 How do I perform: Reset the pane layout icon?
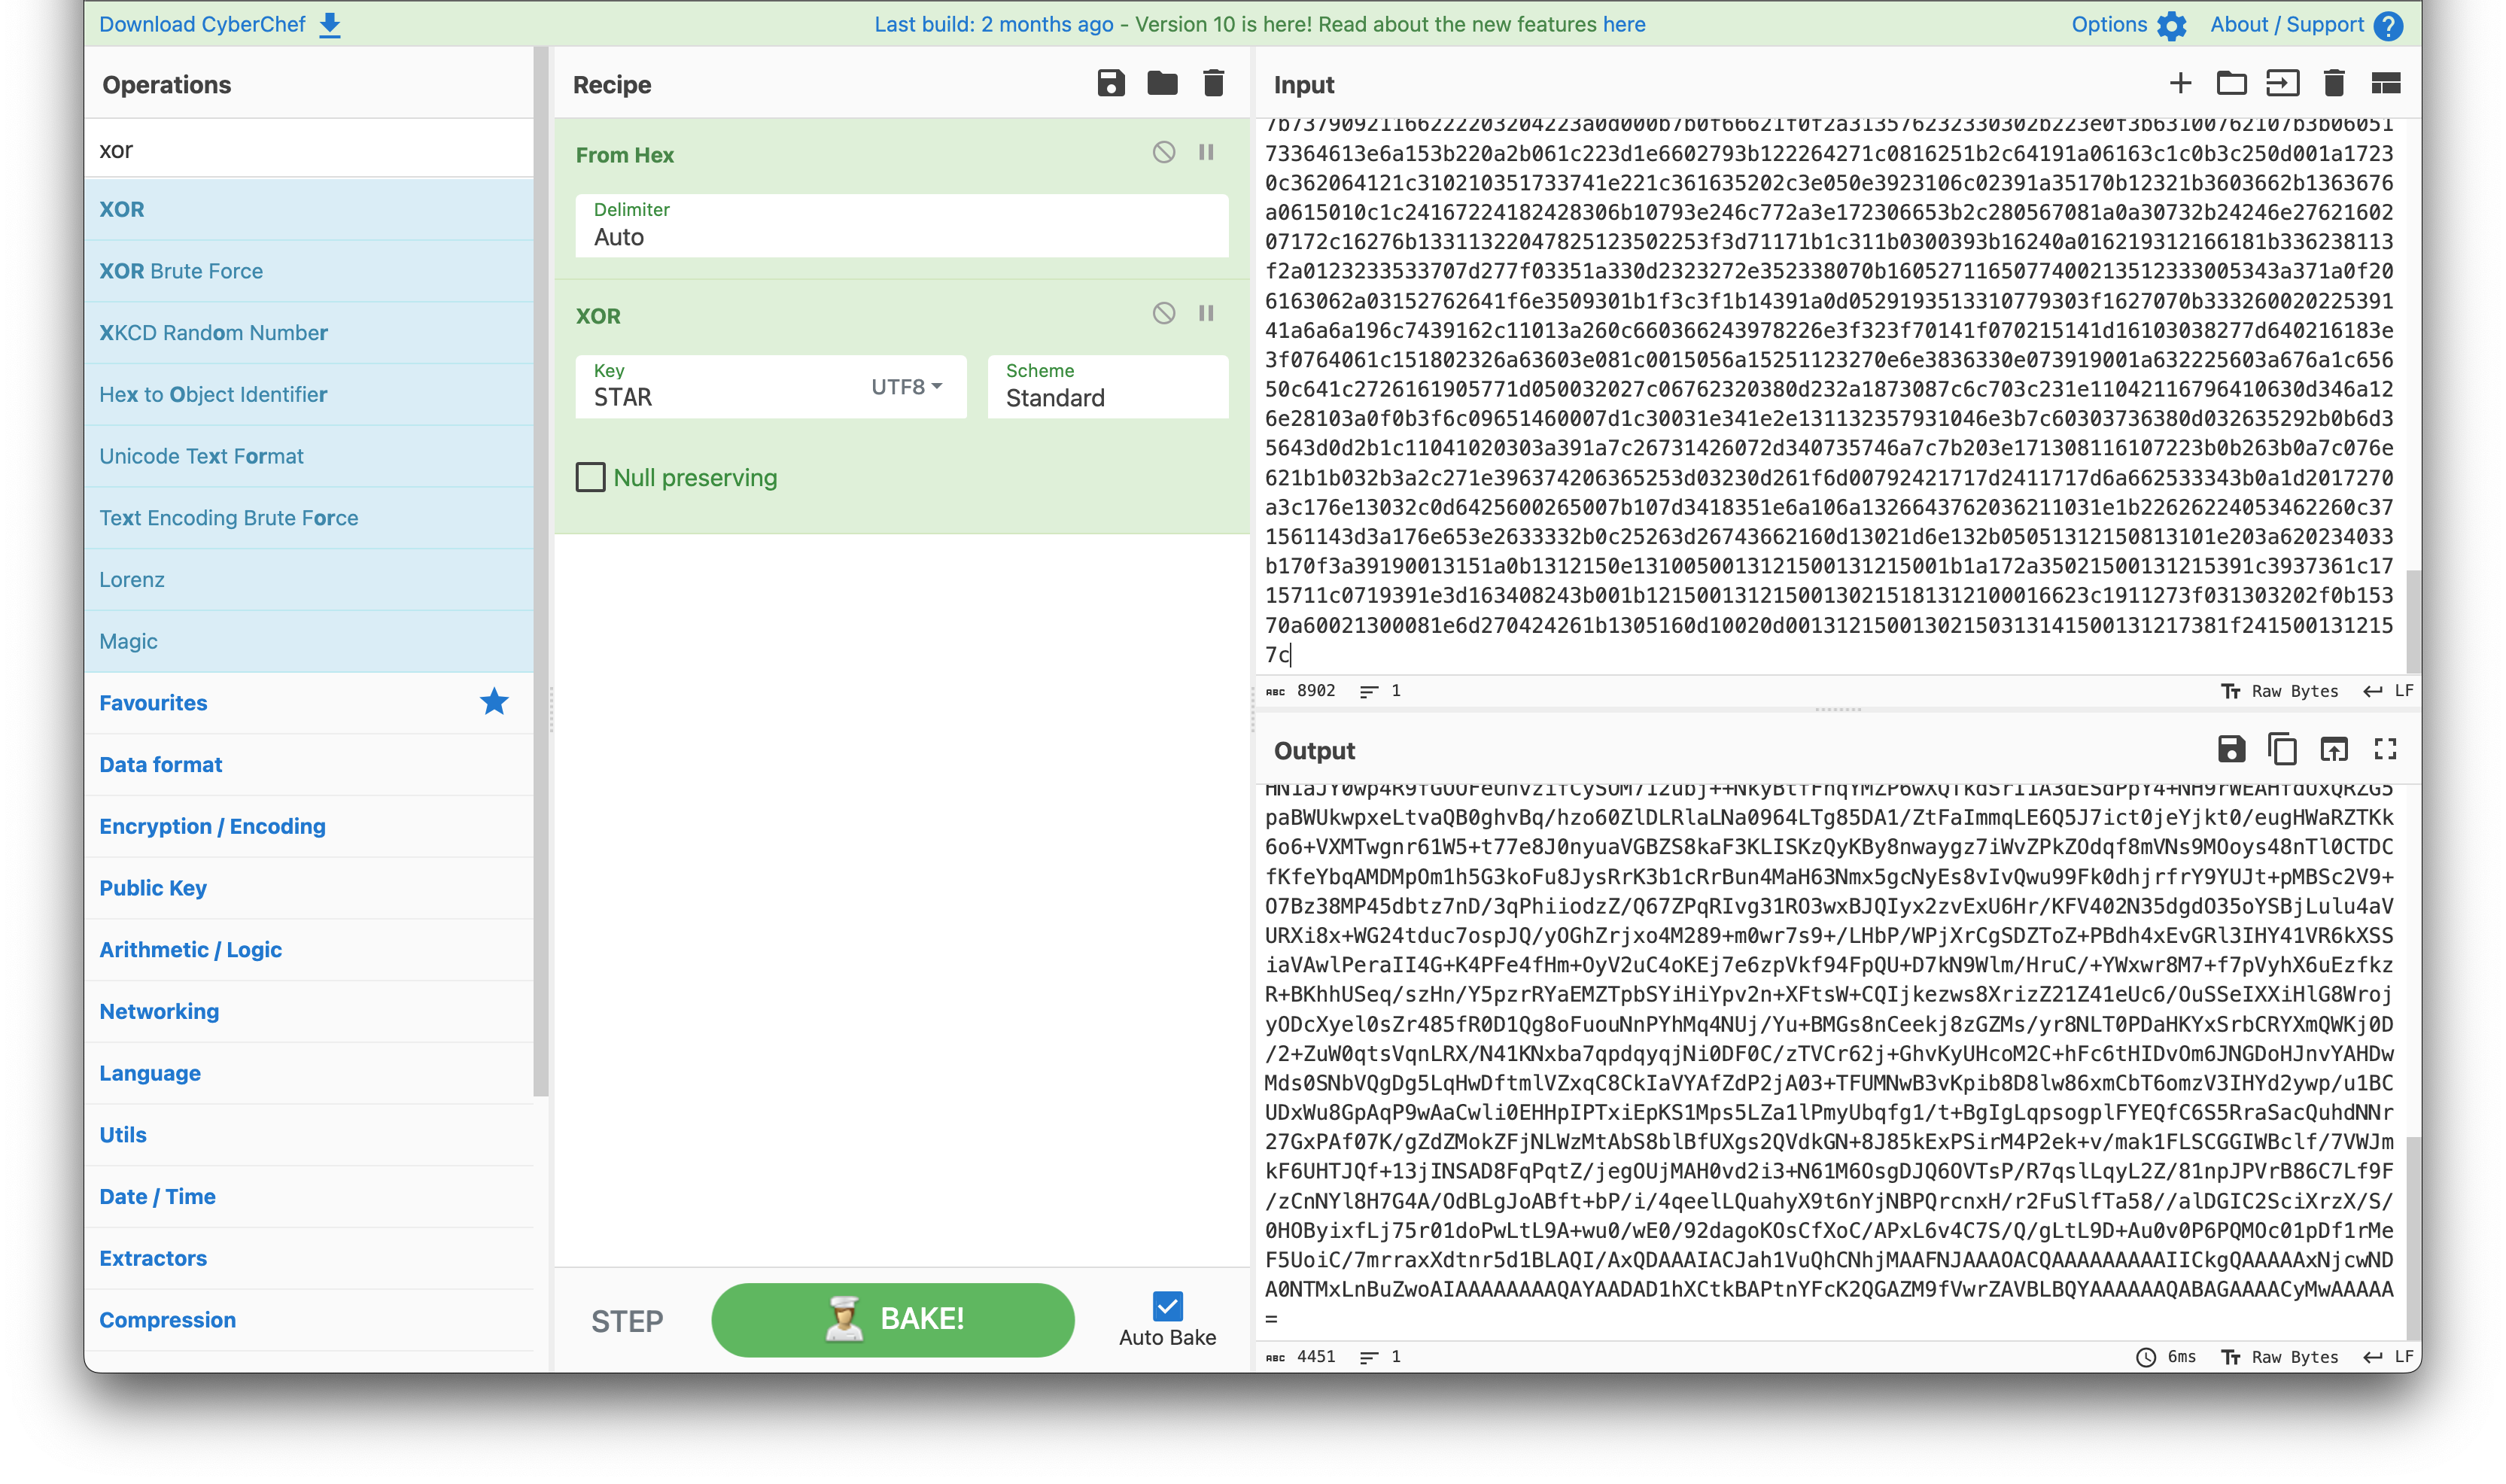[2385, 83]
